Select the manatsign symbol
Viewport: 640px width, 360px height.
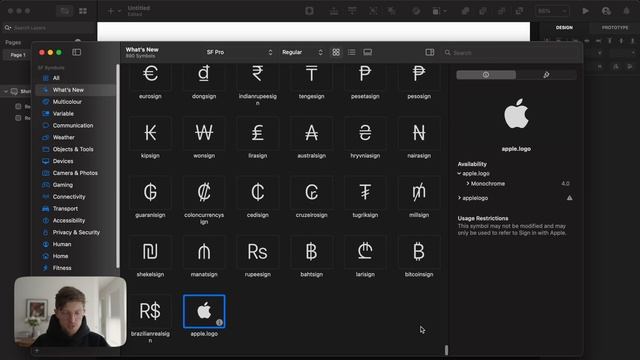(204, 252)
